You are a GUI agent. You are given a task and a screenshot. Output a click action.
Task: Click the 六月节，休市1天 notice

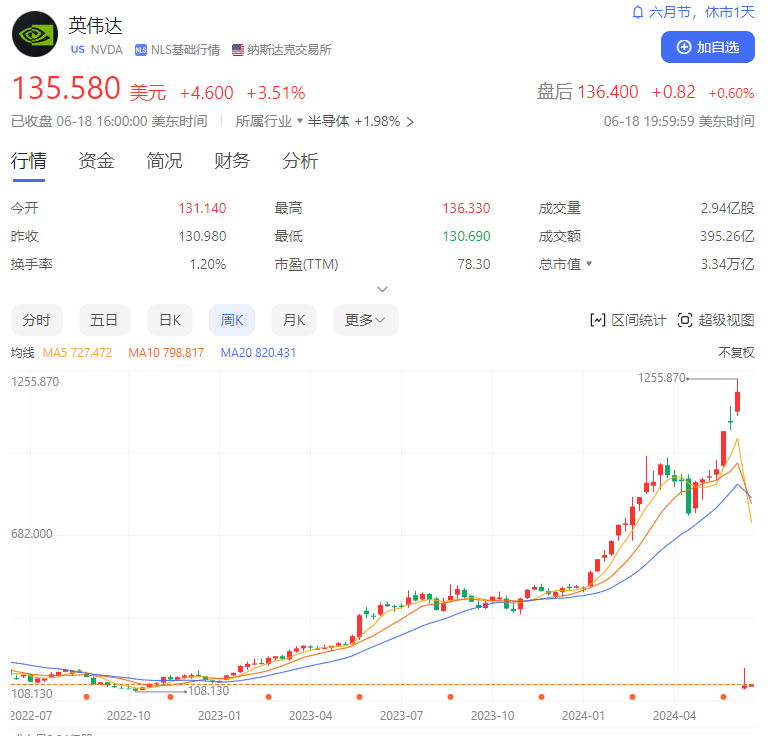(x=702, y=12)
